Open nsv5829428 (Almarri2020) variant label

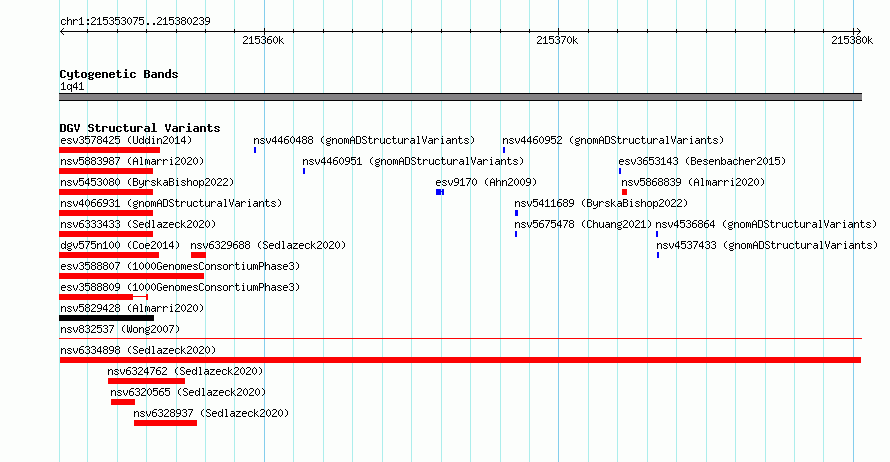132,308
